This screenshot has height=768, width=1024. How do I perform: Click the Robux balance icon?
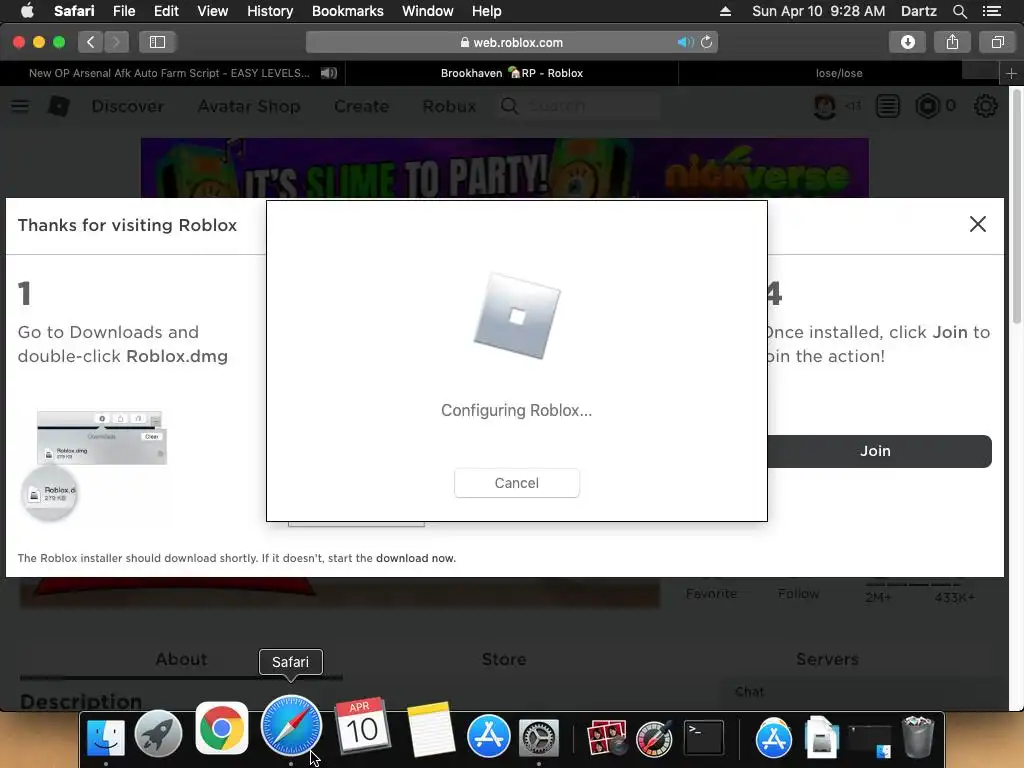tap(927, 106)
